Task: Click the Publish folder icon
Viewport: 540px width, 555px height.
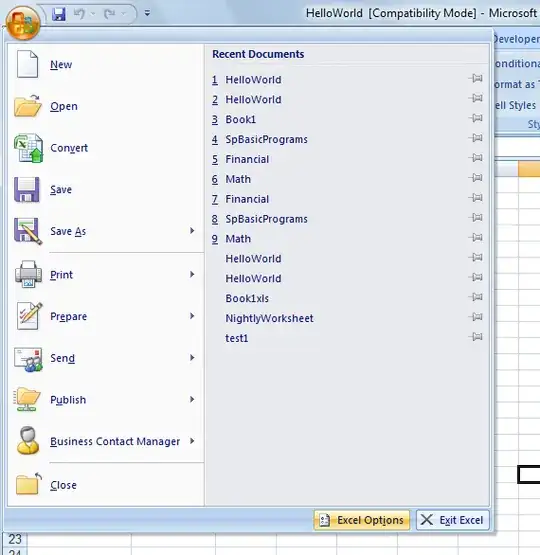Action: click(x=27, y=399)
